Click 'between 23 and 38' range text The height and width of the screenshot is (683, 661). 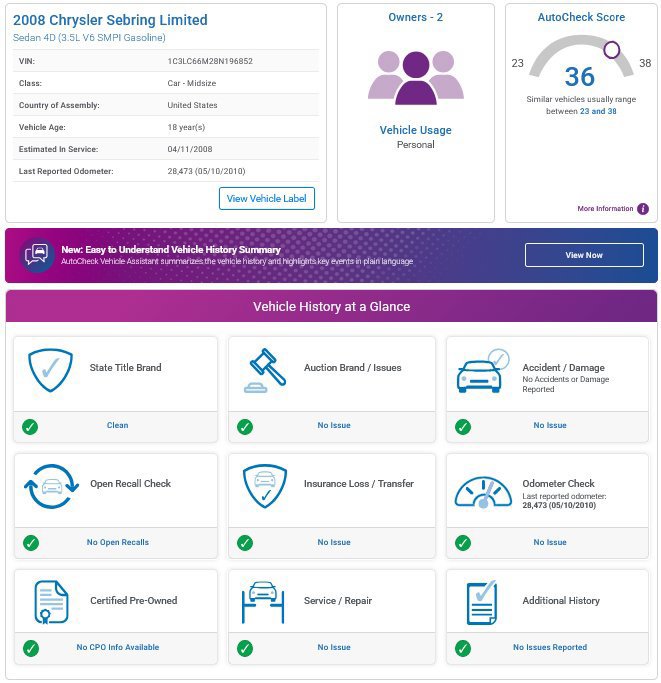[581, 112]
